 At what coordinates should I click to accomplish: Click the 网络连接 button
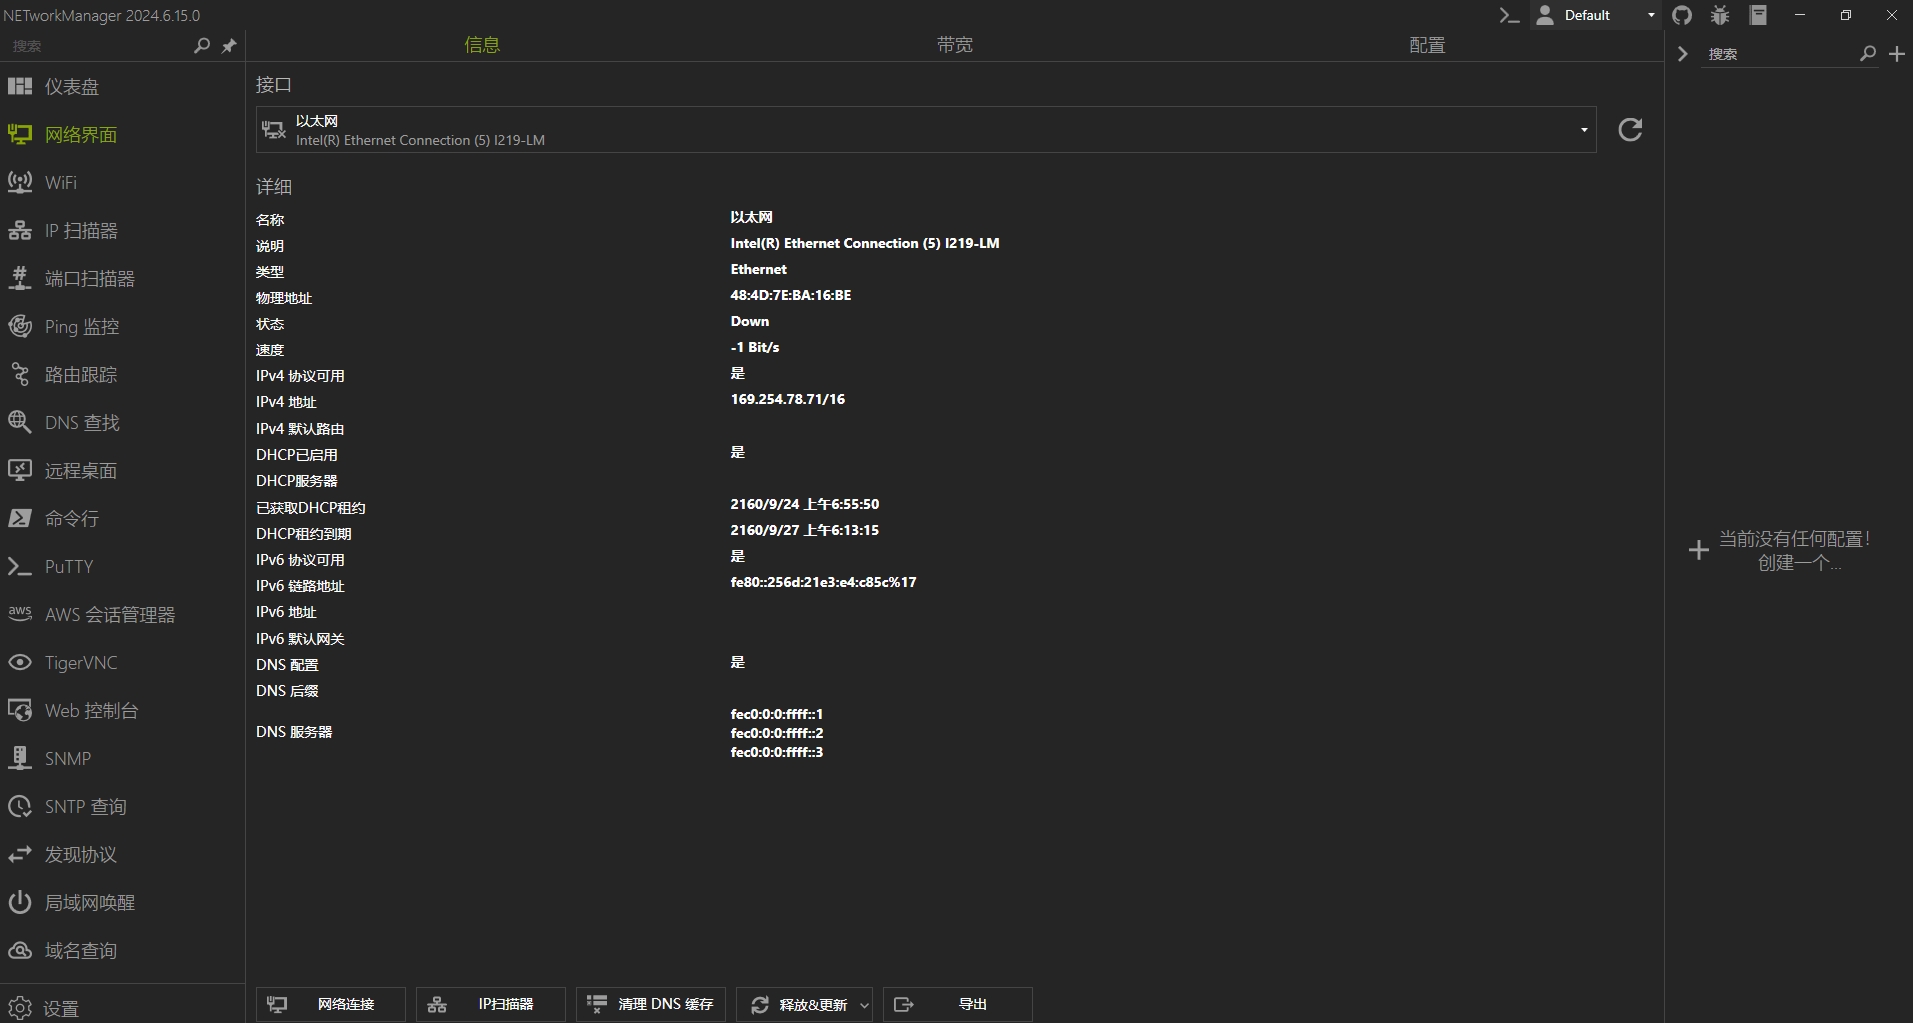pos(331,1004)
